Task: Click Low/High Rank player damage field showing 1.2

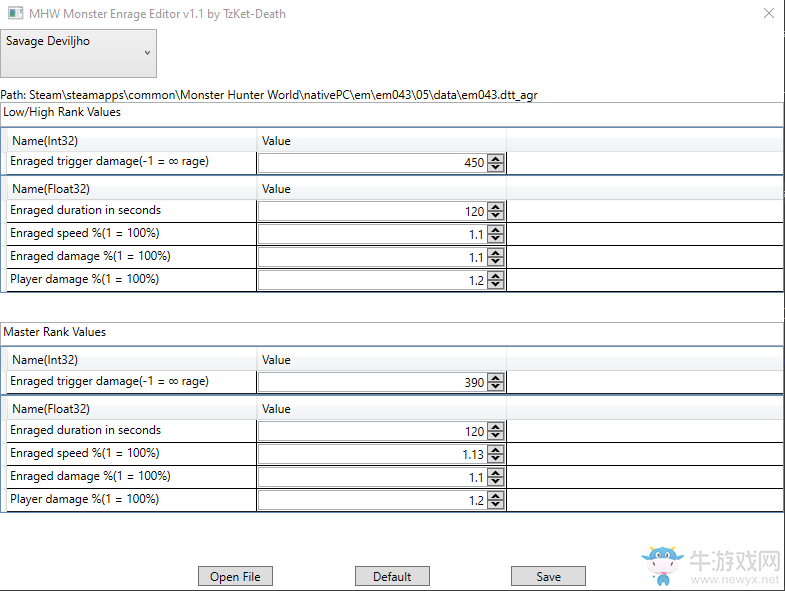Action: 372,280
